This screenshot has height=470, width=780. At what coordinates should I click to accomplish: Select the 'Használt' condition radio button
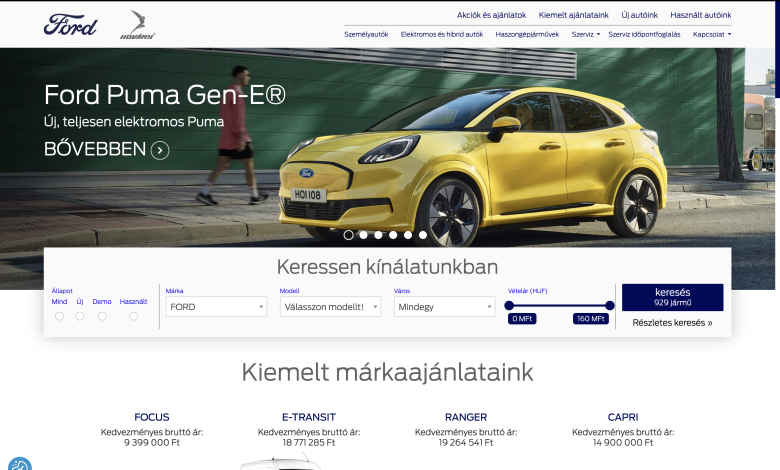(x=133, y=316)
